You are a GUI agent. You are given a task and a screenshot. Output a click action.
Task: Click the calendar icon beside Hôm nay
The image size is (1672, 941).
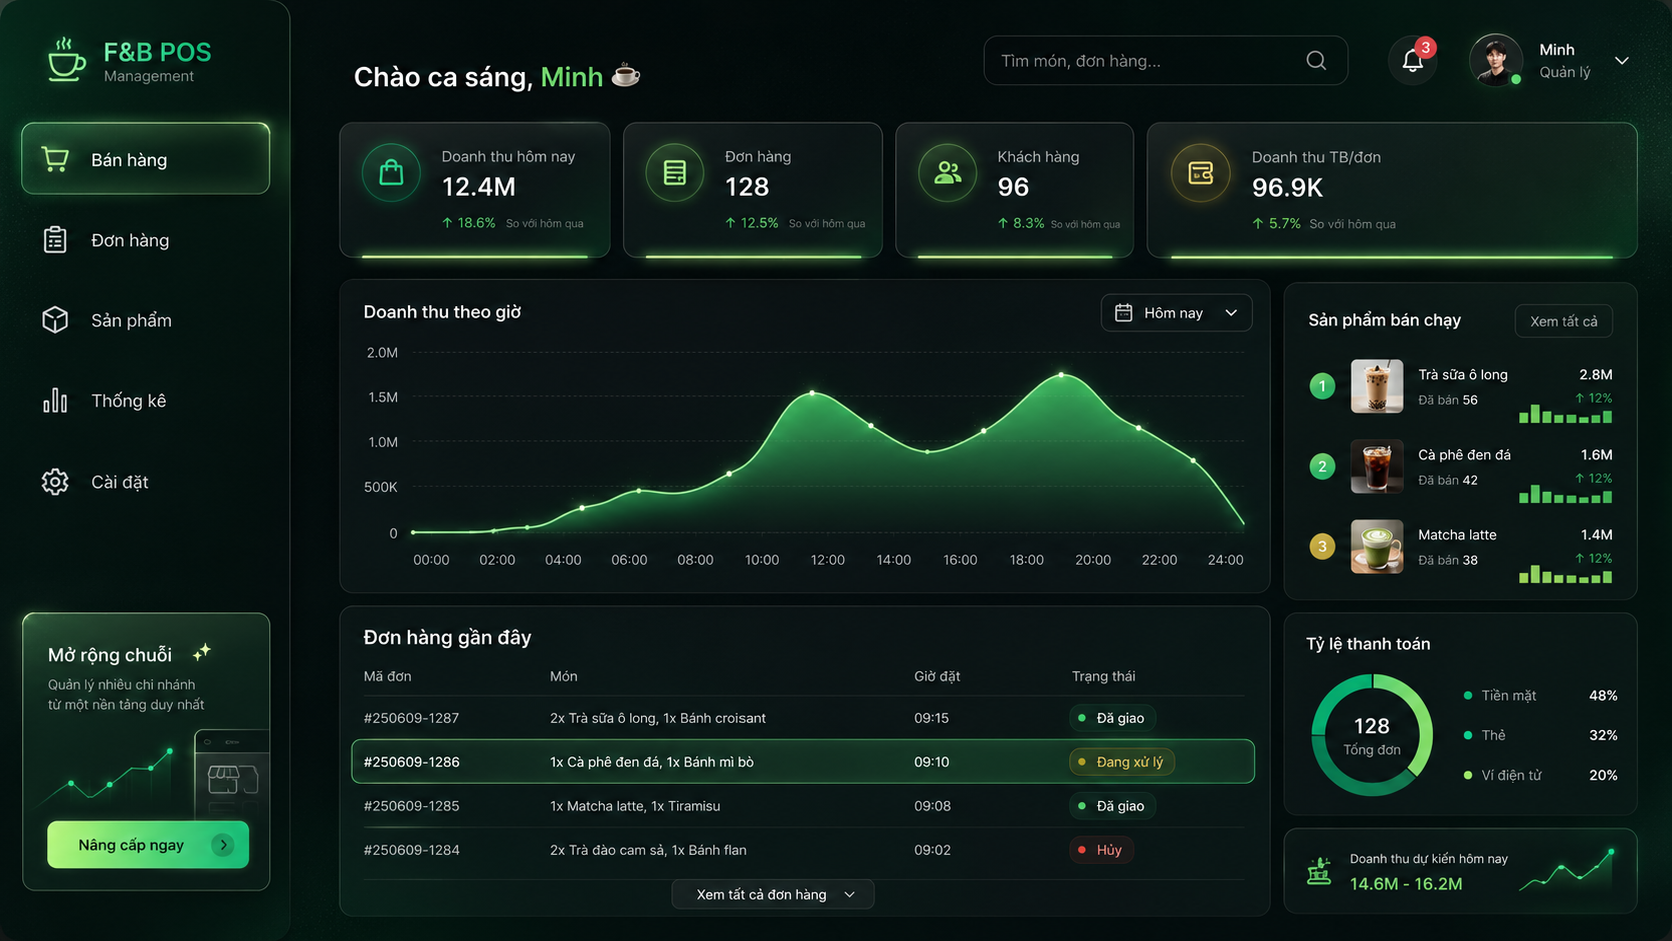coord(1124,313)
